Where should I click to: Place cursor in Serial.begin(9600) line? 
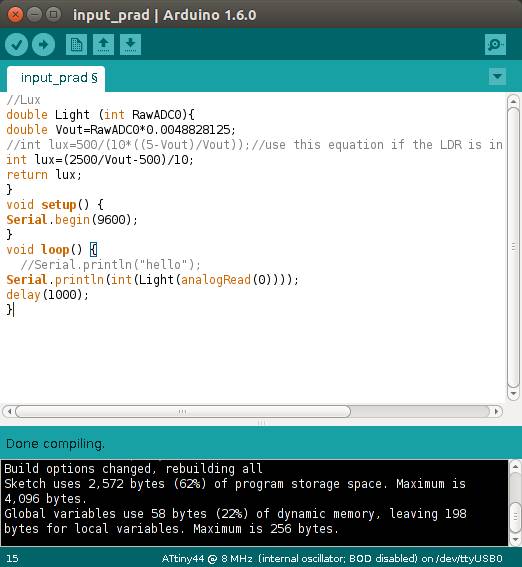tap(72, 219)
